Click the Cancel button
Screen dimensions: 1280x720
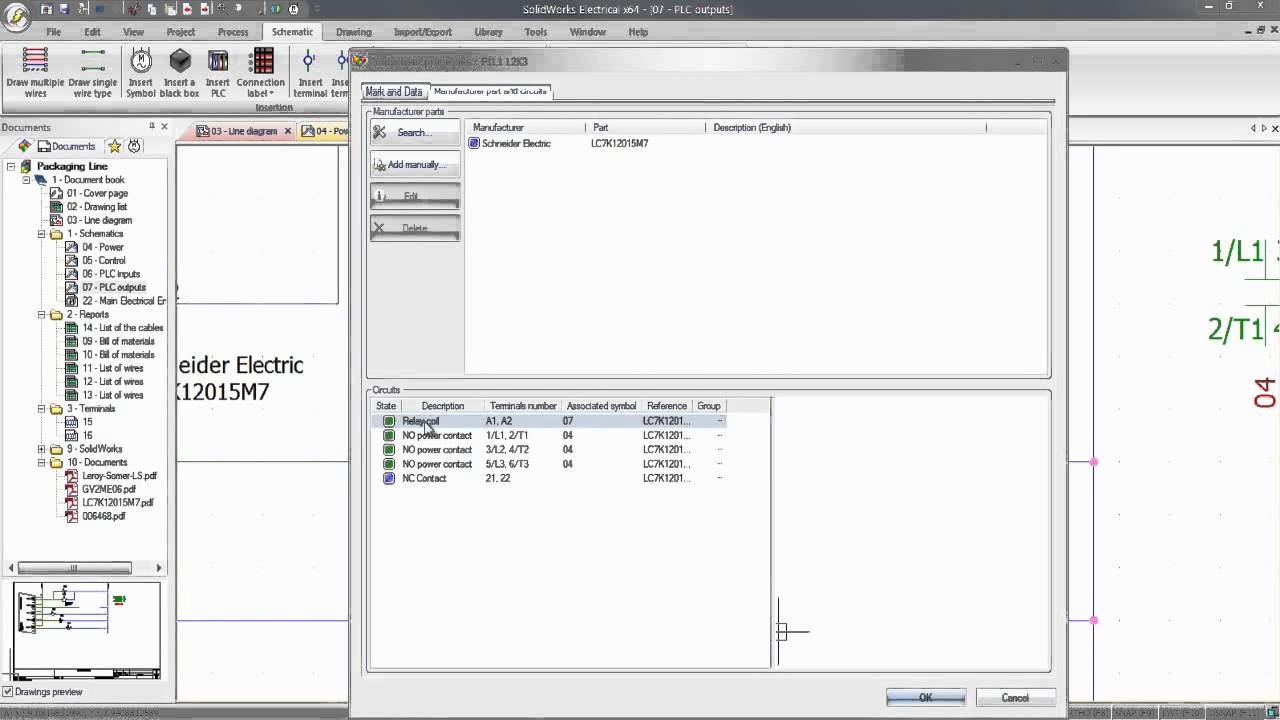click(1015, 698)
